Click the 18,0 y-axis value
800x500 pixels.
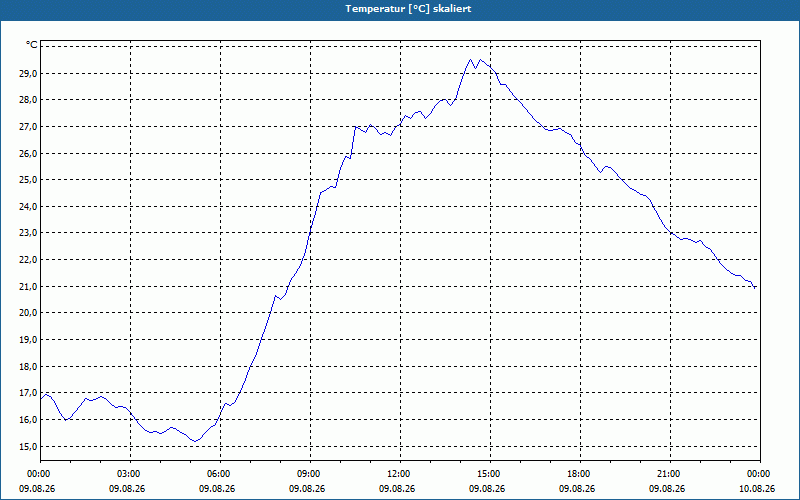point(29,367)
